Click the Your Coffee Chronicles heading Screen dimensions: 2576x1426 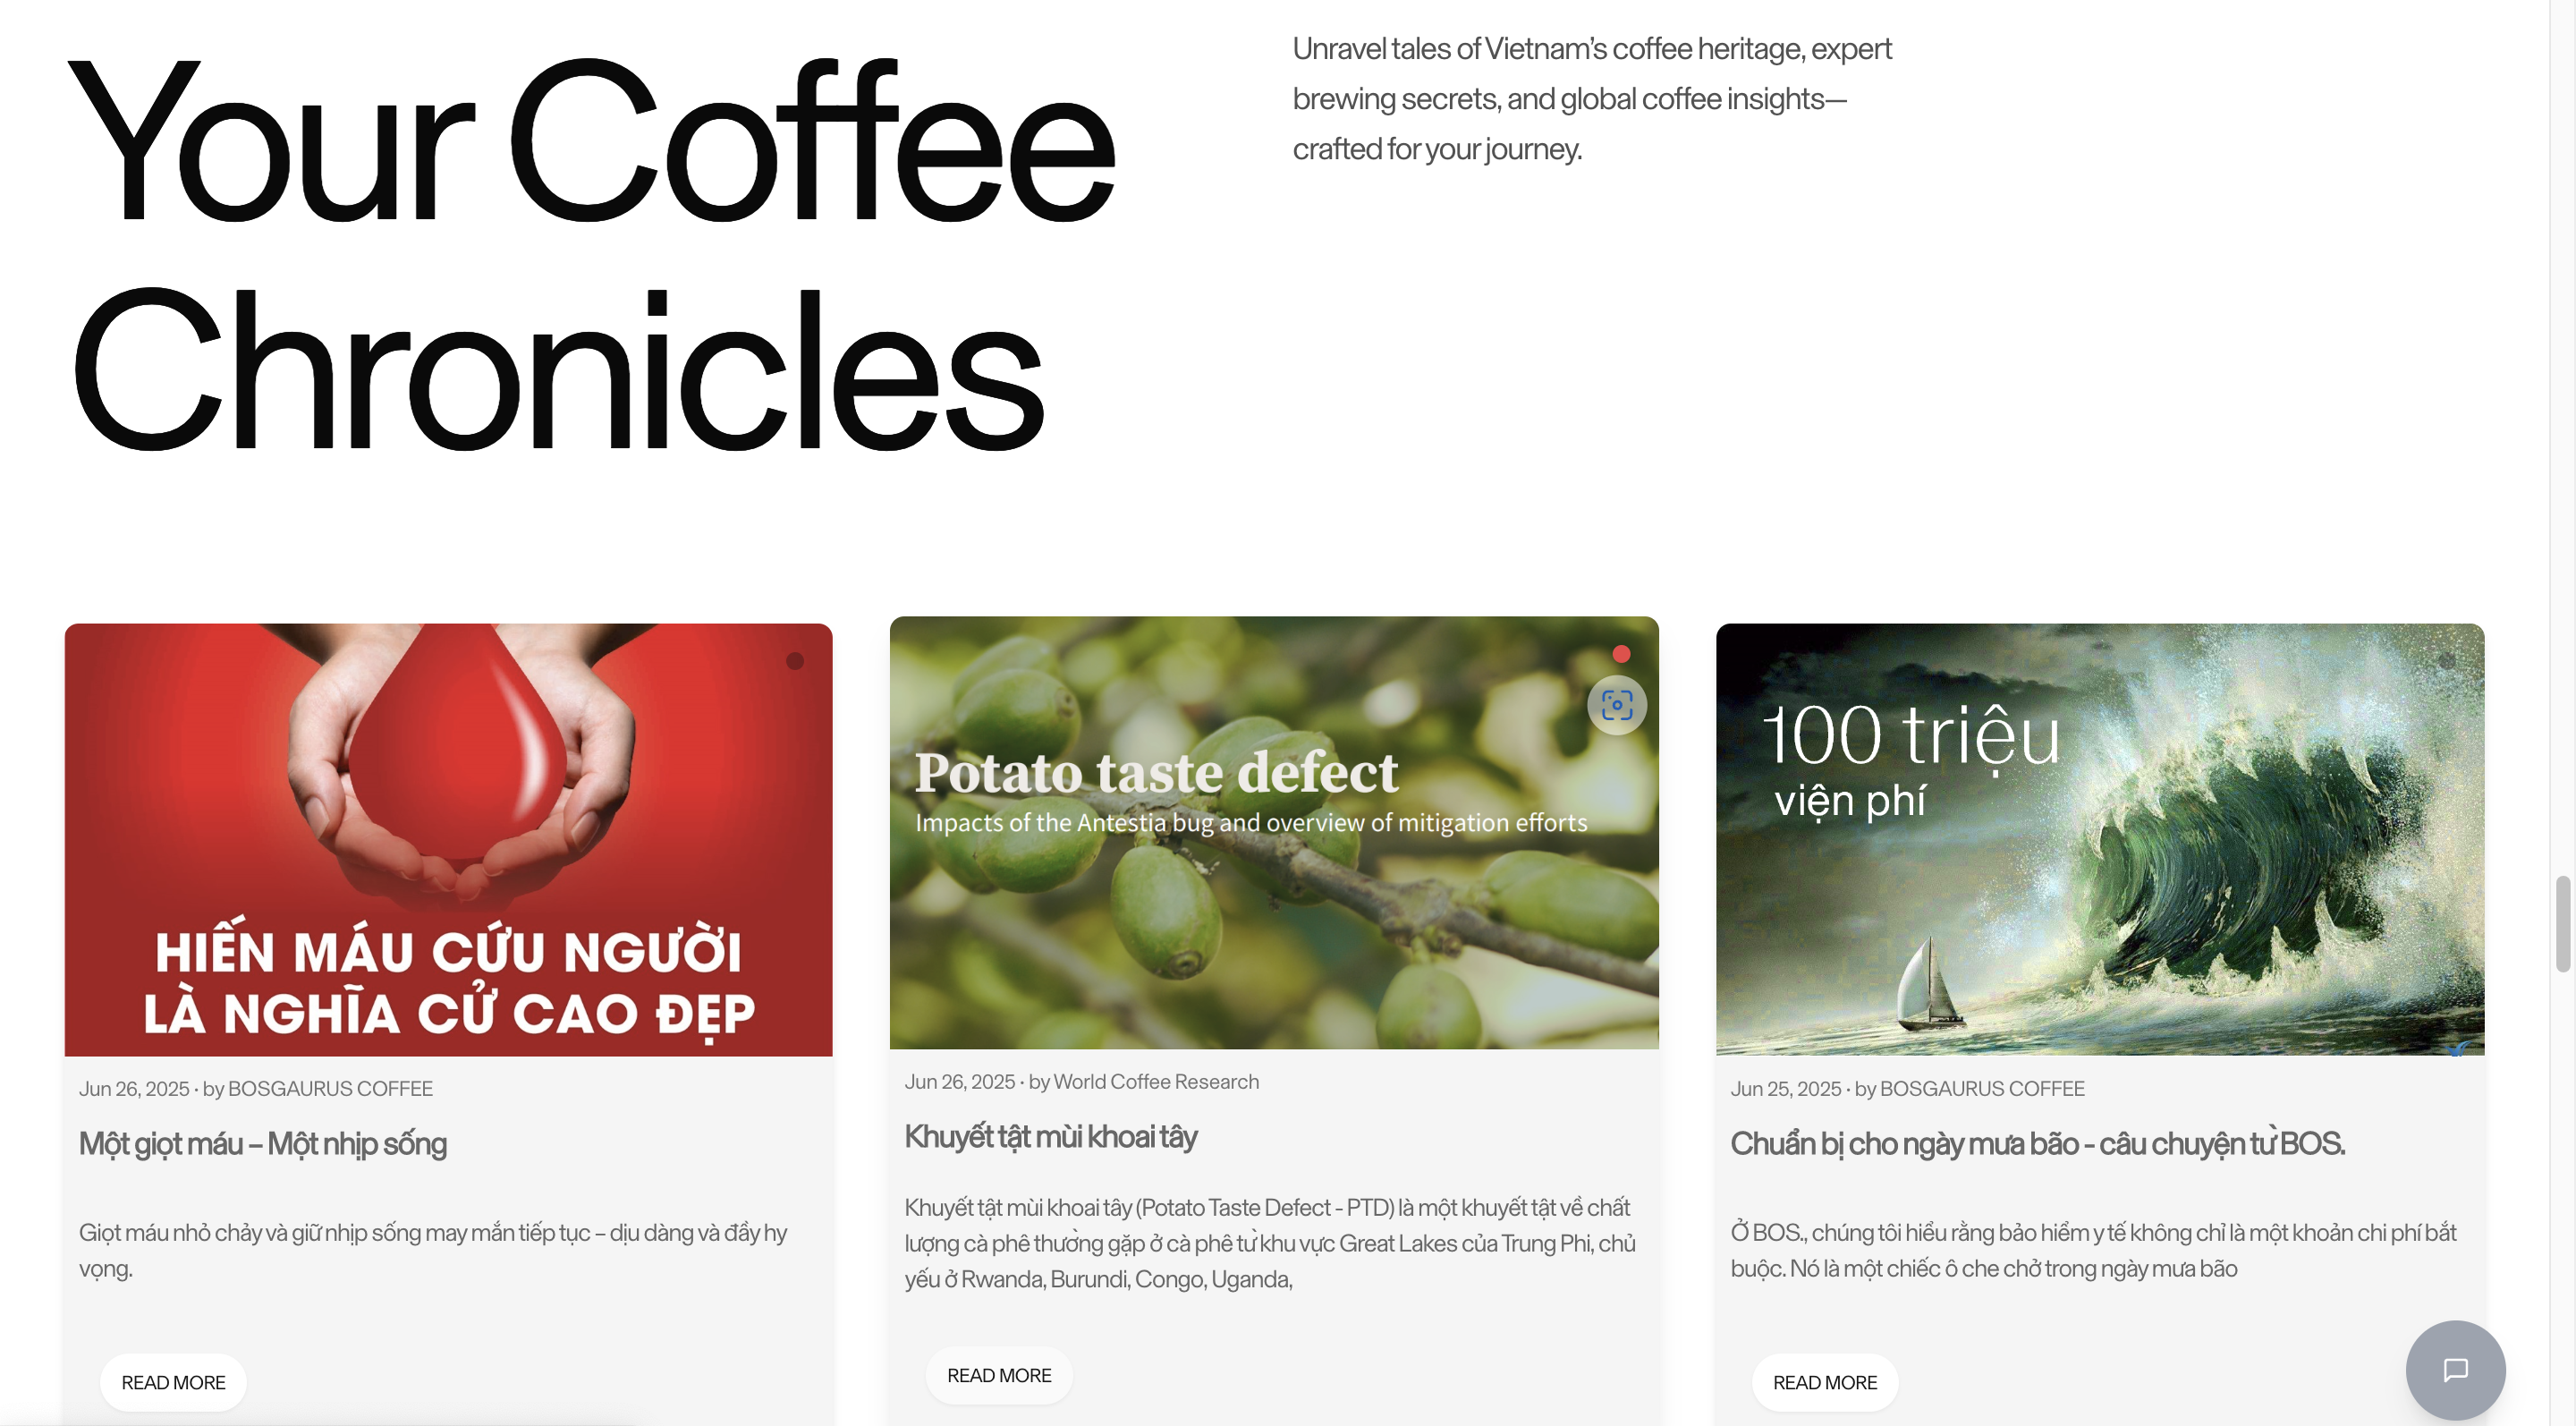tap(592, 253)
